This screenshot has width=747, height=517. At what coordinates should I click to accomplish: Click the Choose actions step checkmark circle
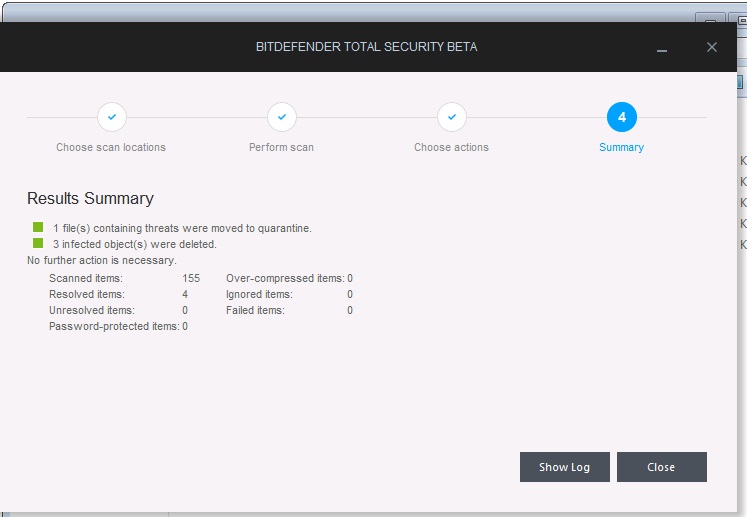[452, 117]
